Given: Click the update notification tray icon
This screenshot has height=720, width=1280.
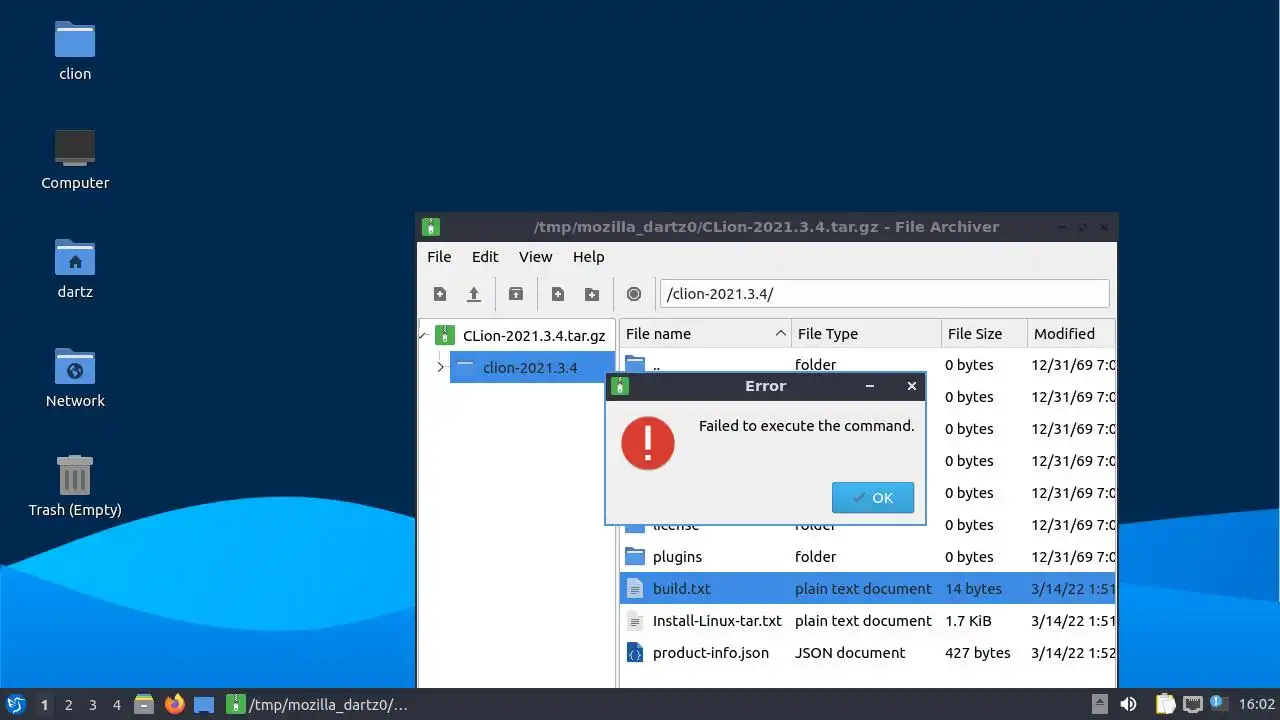Looking at the screenshot, I should tap(1218, 704).
